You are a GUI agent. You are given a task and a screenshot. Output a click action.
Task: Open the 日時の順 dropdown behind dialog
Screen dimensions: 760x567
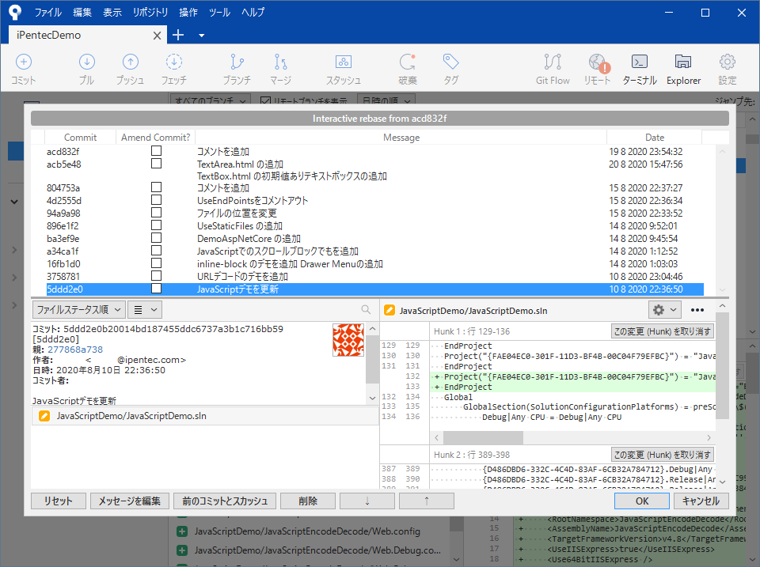386,100
